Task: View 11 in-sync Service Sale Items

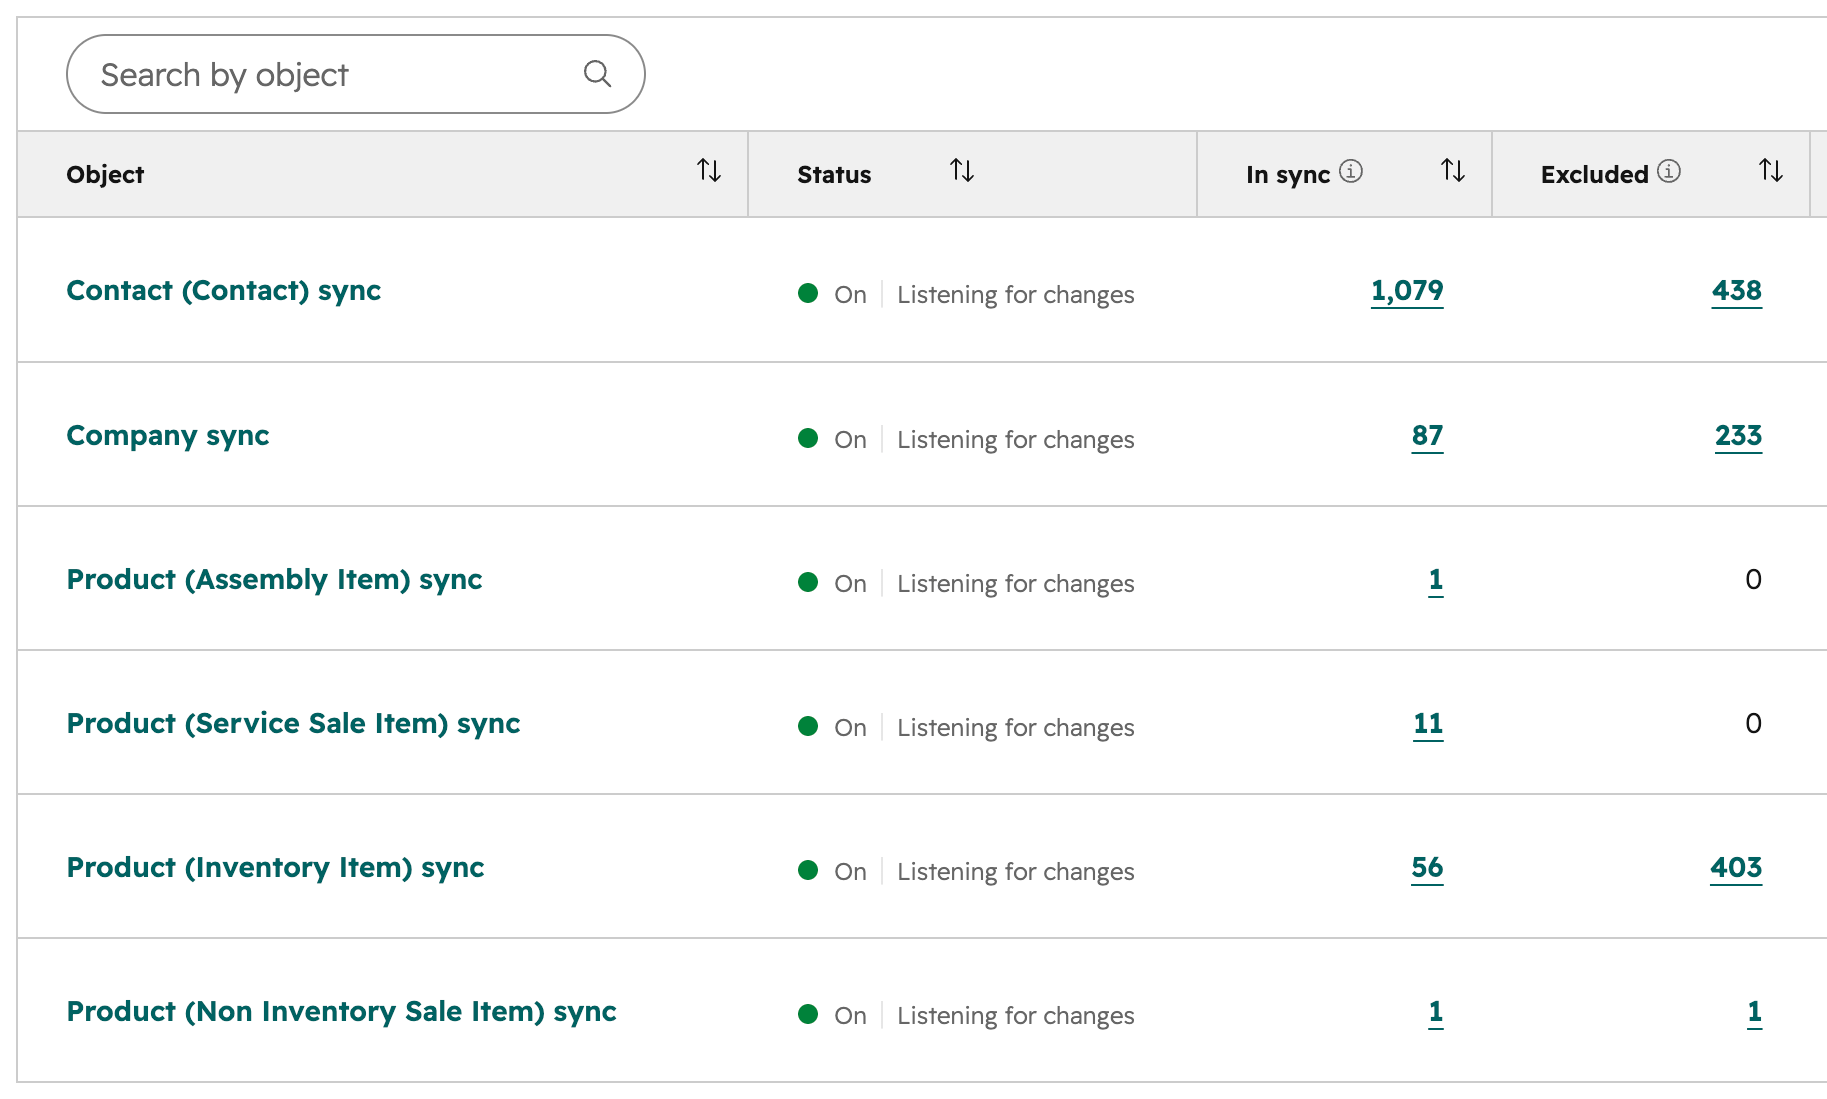Action: tap(1428, 724)
